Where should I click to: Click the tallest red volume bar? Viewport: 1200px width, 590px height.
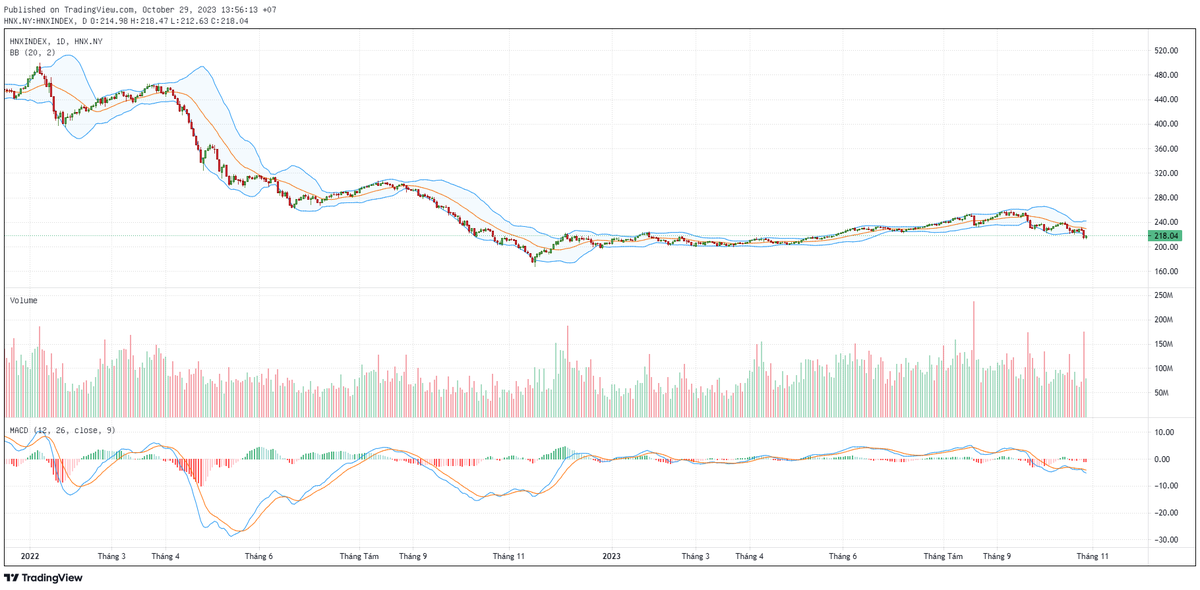(x=973, y=358)
